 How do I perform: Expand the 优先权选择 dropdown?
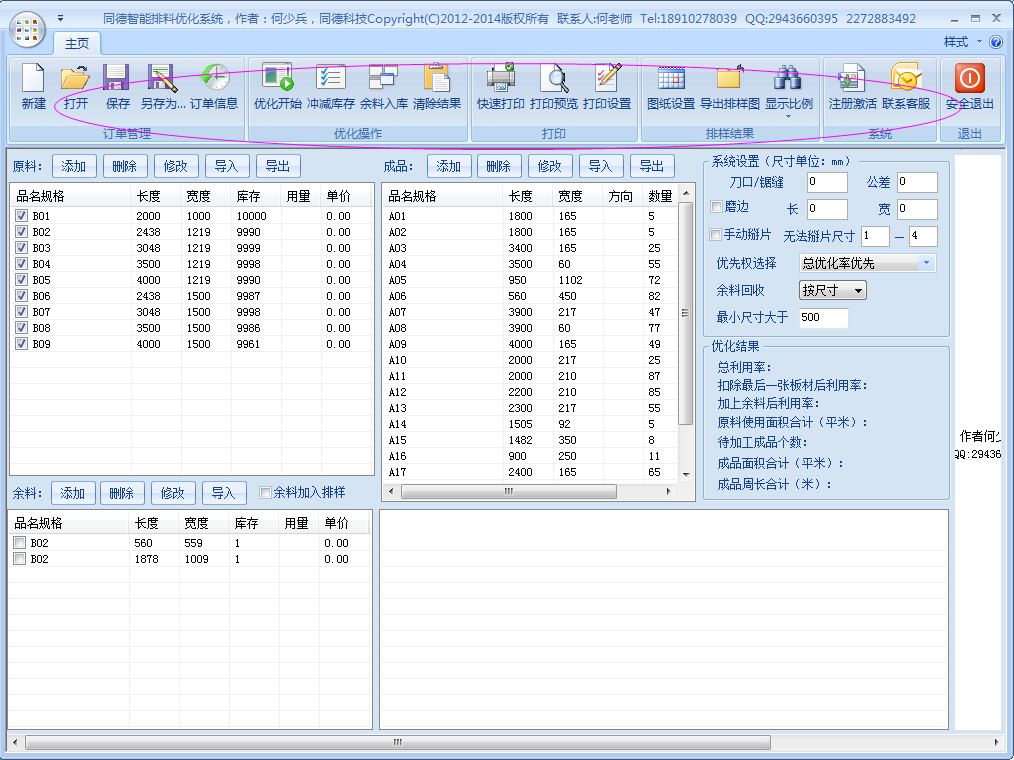[927, 263]
